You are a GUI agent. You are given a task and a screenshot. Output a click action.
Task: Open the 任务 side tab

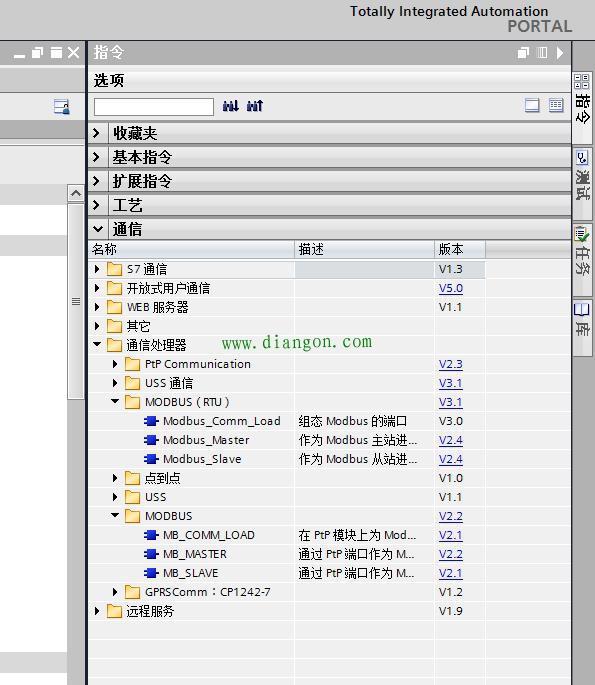click(x=583, y=258)
